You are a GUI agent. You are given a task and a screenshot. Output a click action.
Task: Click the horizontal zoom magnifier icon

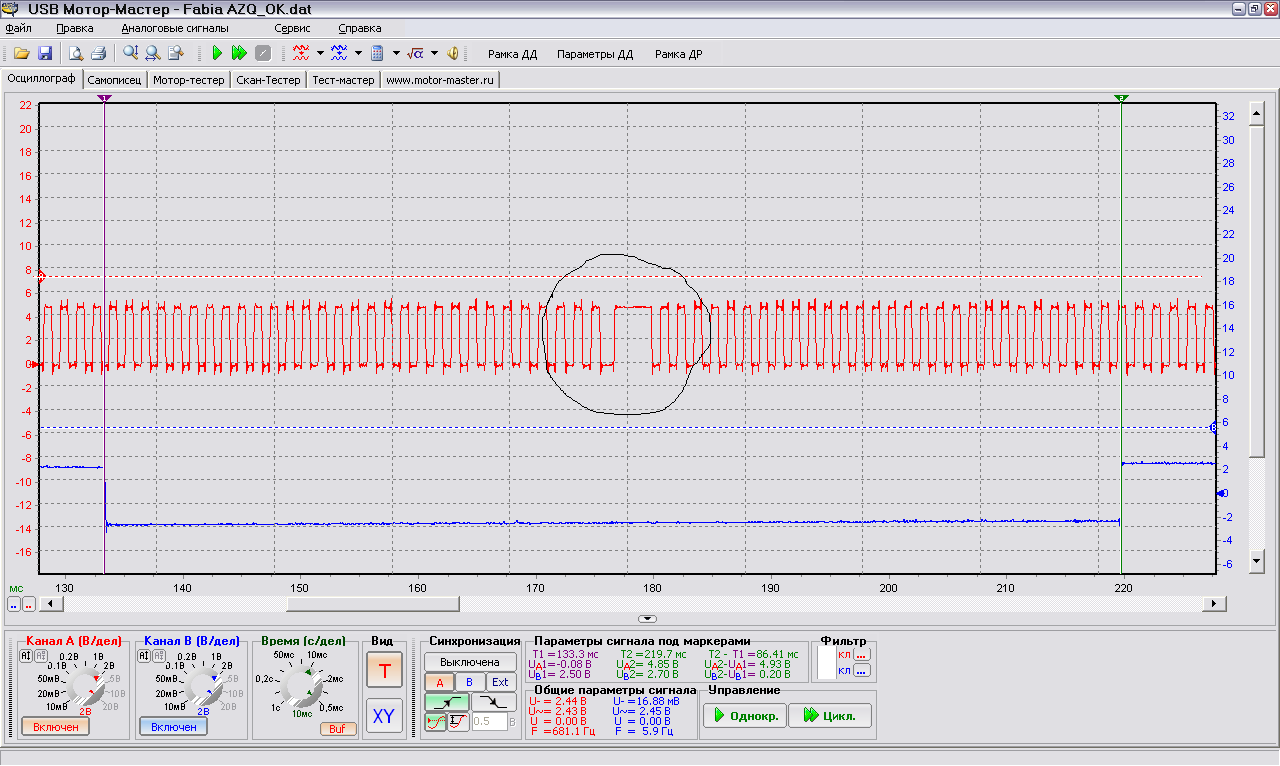pyautogui.click(x=153, y=54)
